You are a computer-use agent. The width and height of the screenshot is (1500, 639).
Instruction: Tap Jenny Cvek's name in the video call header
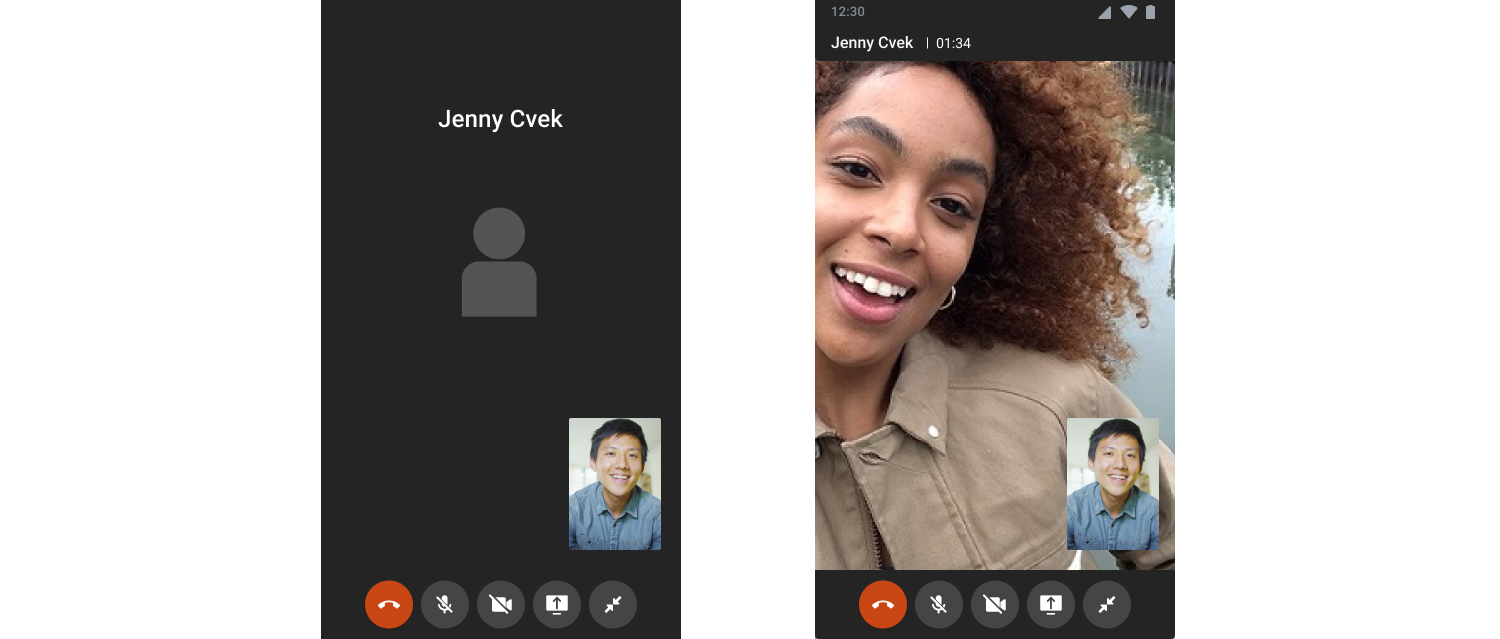pyautogui.click(x=872, y=43)
